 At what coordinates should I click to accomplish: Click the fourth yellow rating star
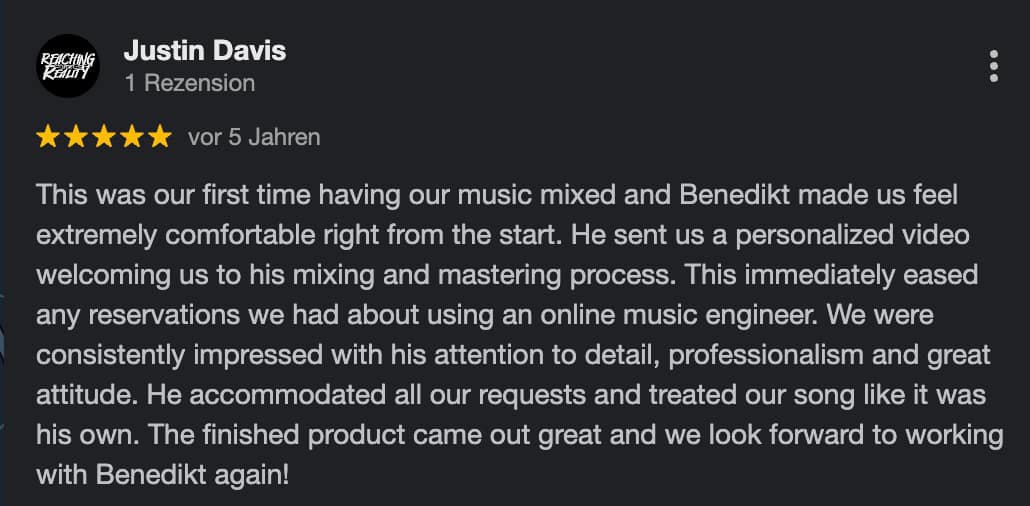pyautogui.click(x=132, y=138)
